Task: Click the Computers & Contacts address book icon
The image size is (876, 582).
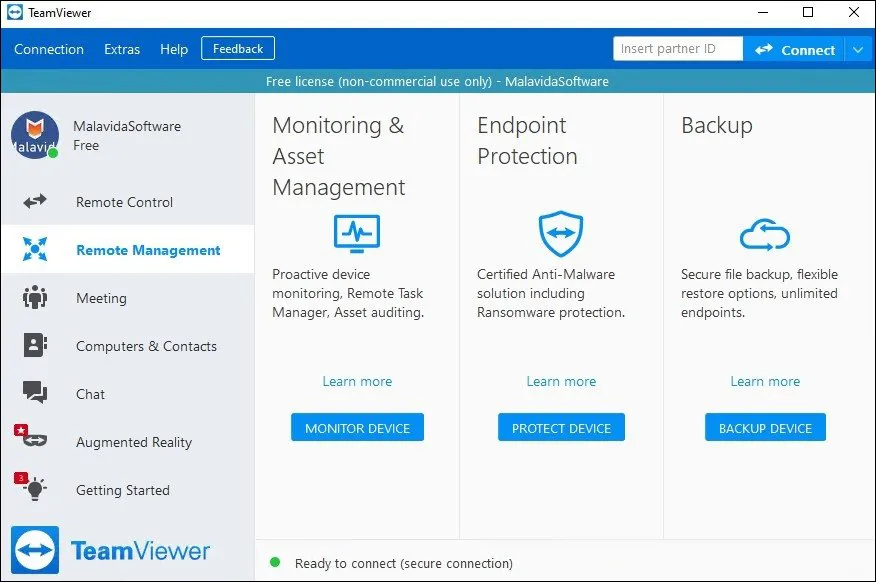Action: pos(35,346)
